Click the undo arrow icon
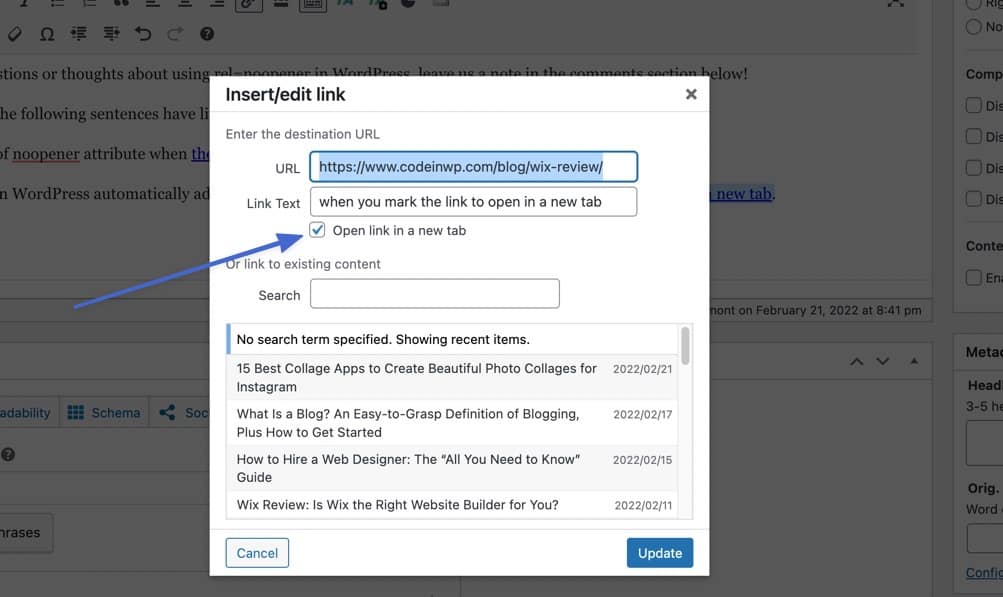The height and width of the screenshot is (597, 1003). [141, 33]
